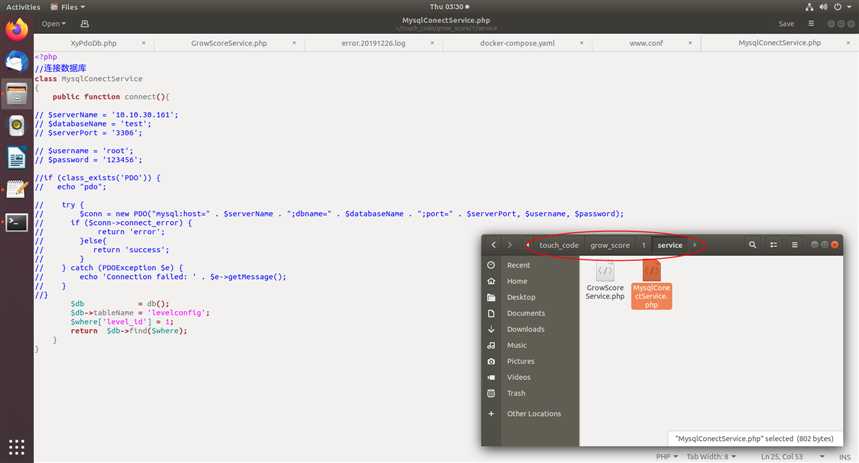Toggle list/grid view in Files window
This screenshot has width=859, height=463.
[x=774, y=245]
